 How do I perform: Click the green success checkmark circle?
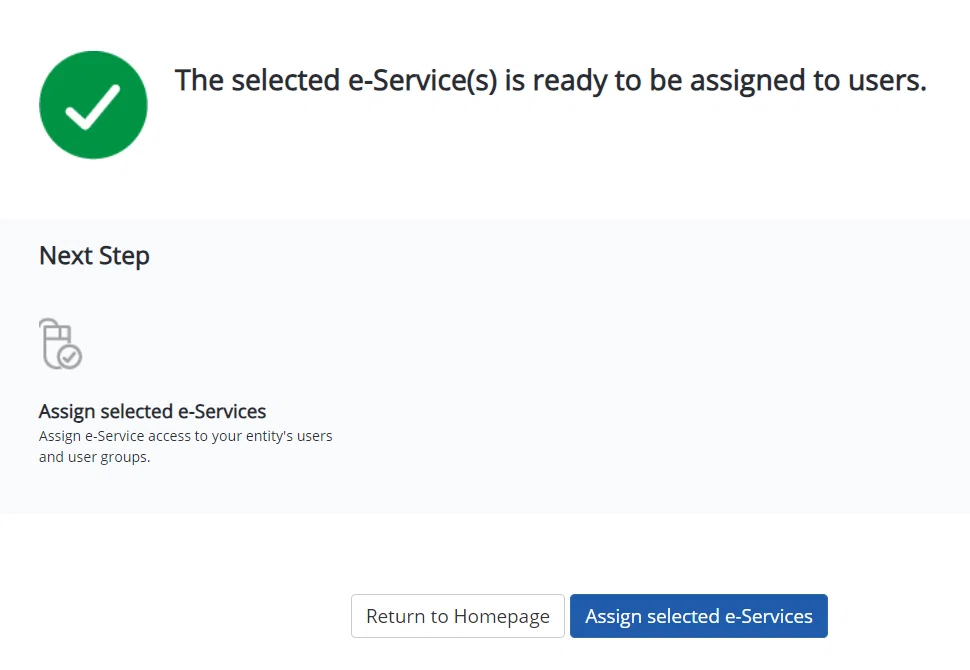point(93,105)
